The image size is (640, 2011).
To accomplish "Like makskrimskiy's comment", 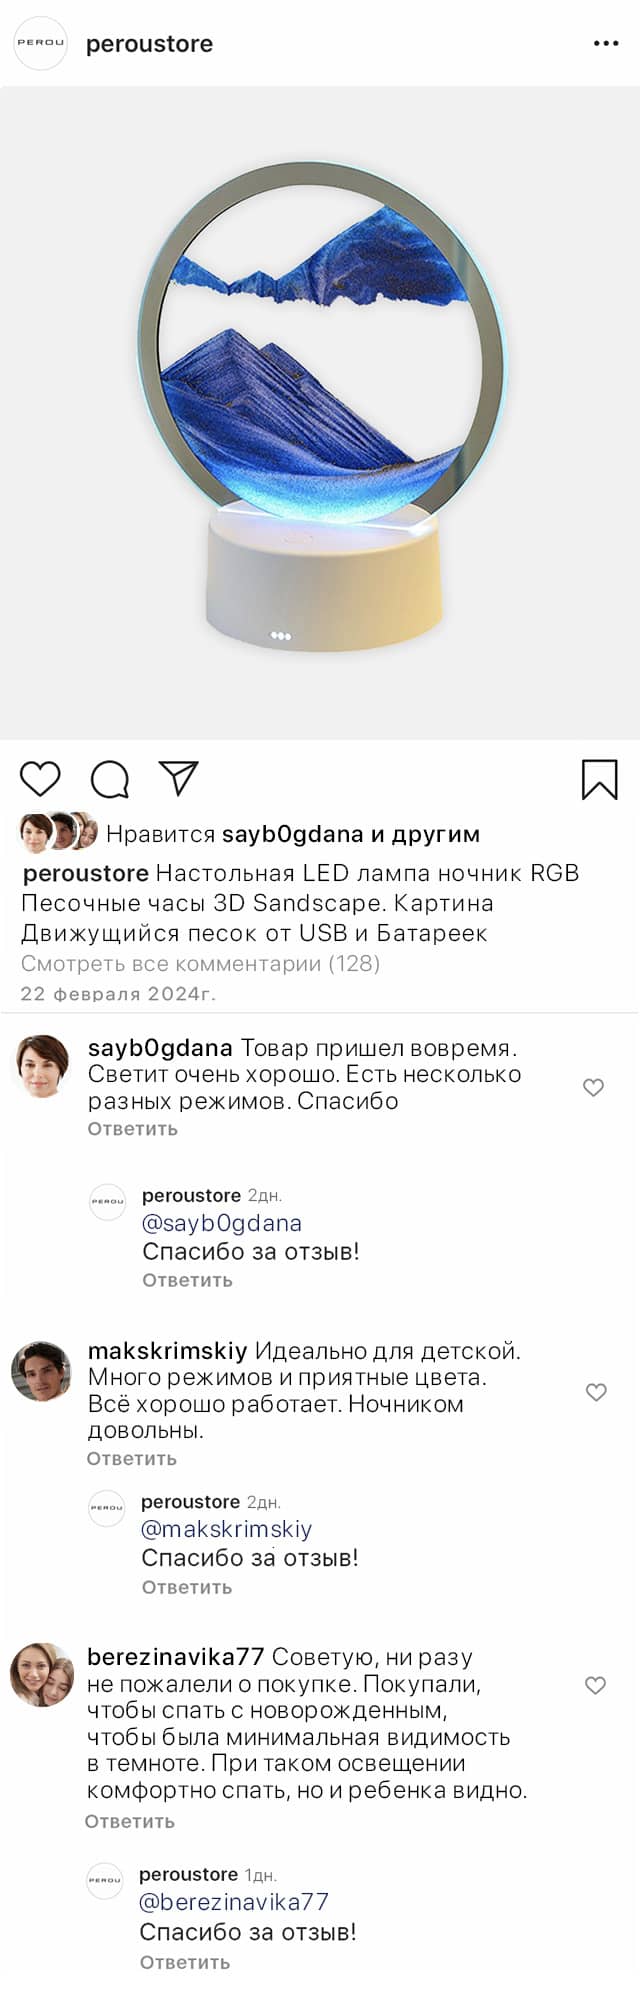I will pos(596,1392).
